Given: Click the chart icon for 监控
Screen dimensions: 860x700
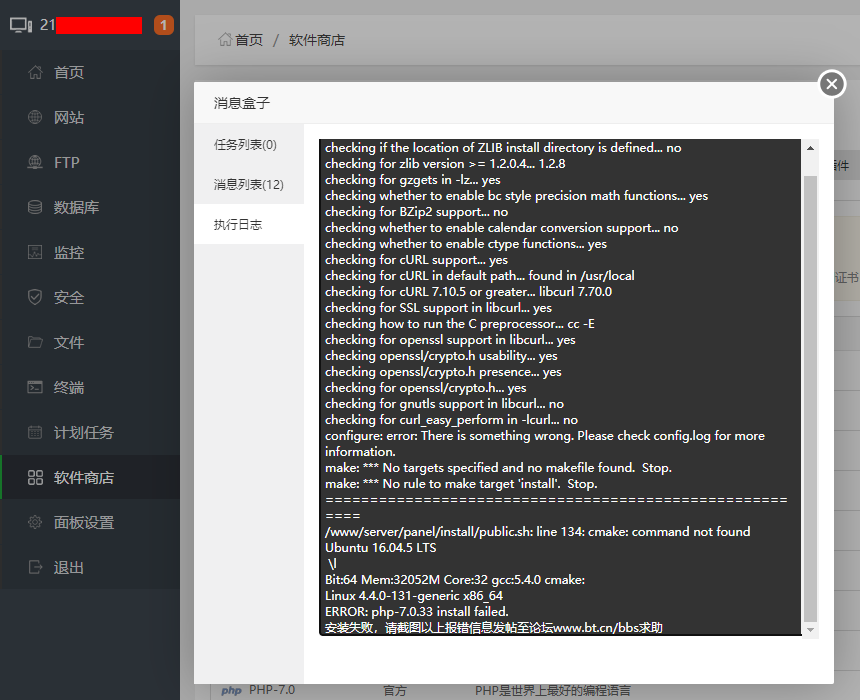Looking at the screenshot, I should click(x=35, y=252).
